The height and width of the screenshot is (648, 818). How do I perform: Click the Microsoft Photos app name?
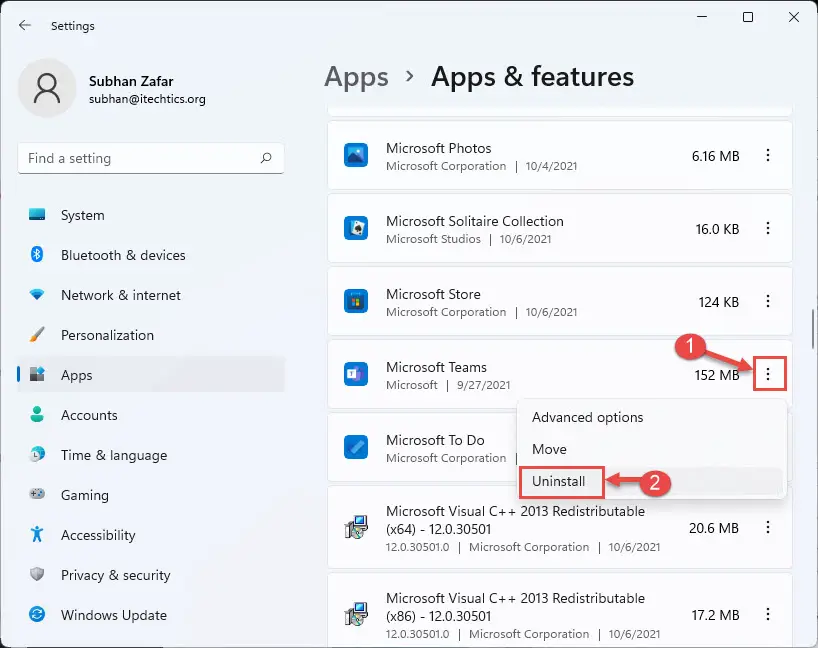pos(439,148)
